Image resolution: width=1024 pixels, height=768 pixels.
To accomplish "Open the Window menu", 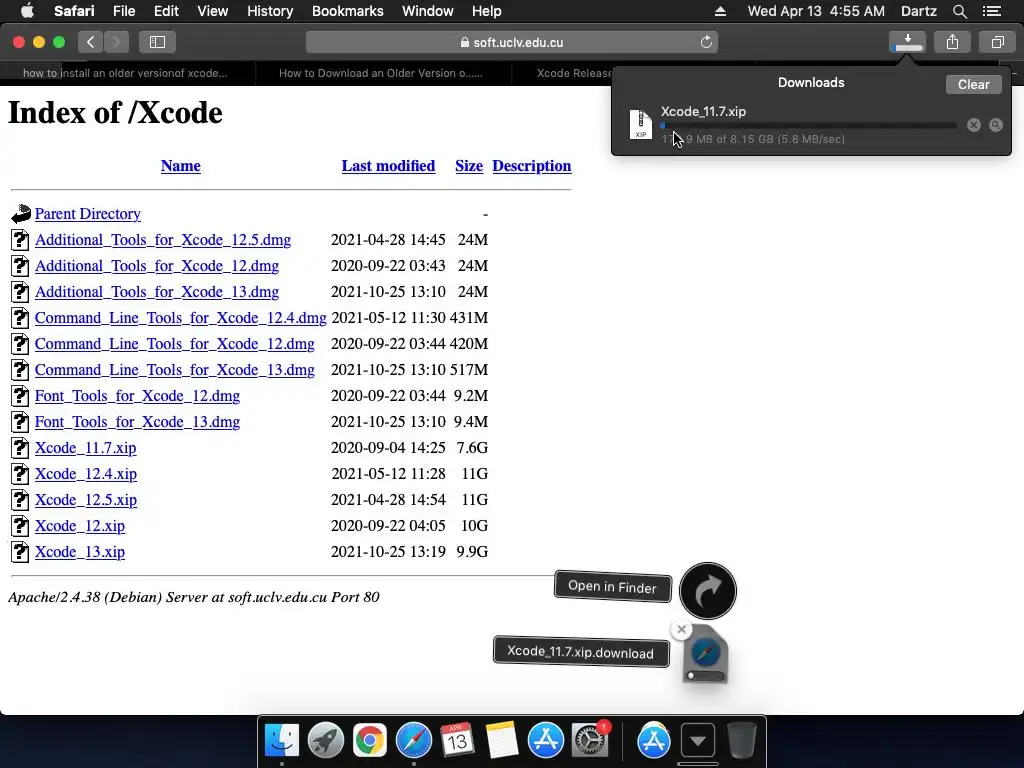I will (x=427, y=11).
